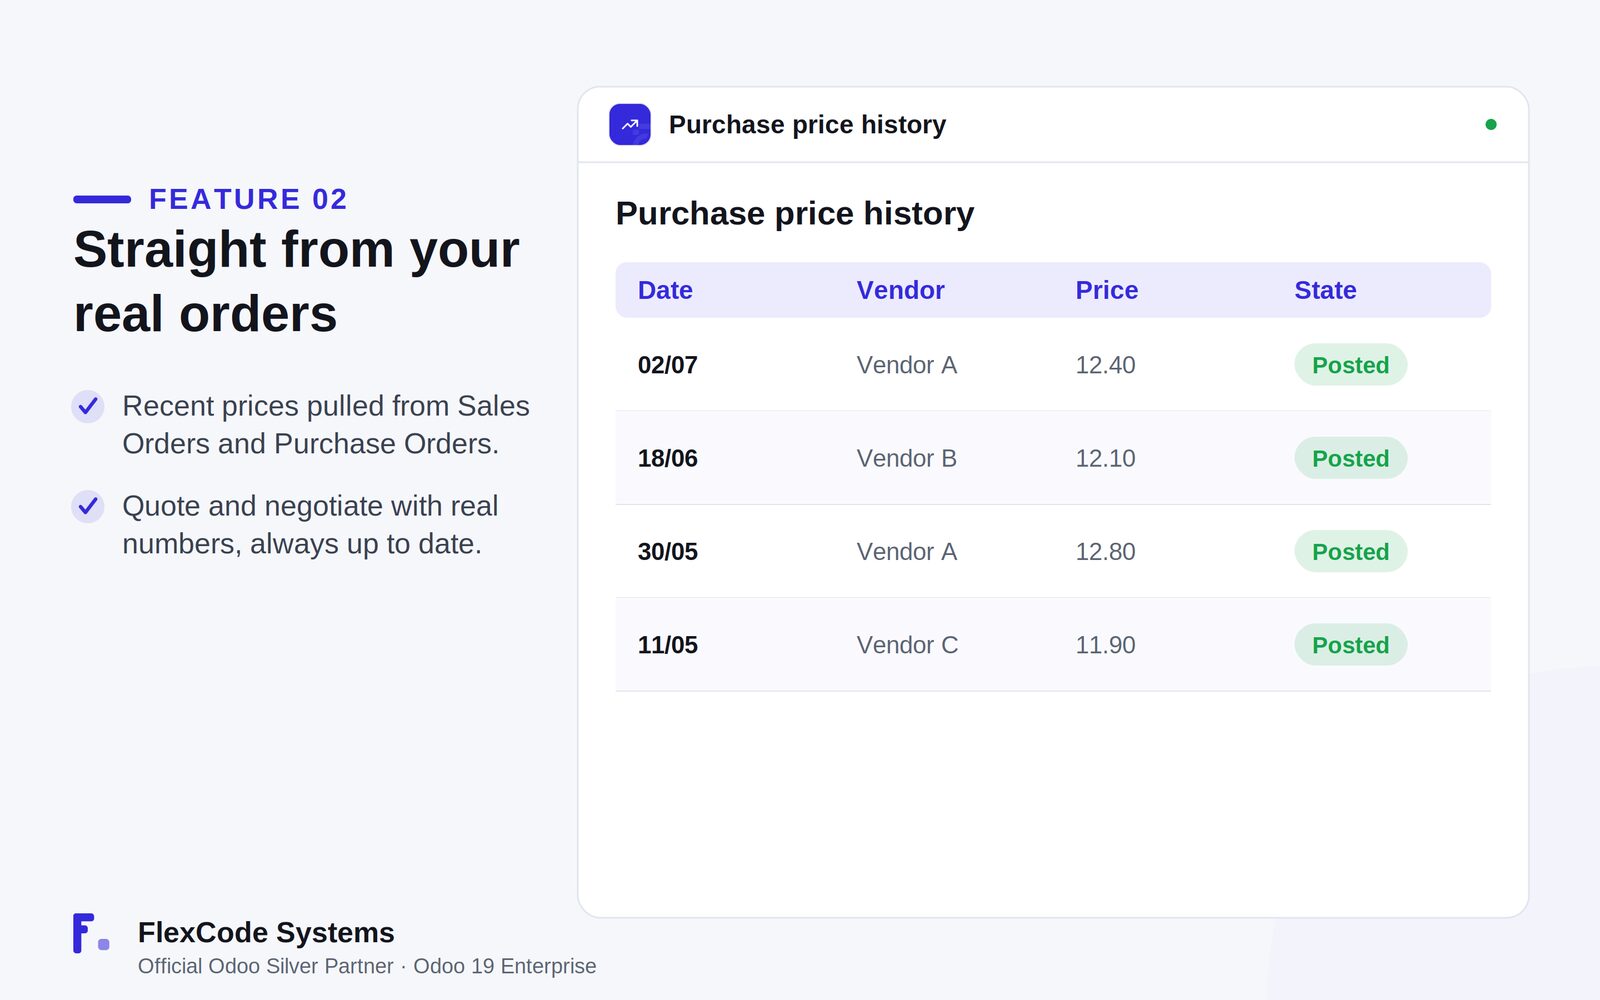This screenshot has width=1600, height=1000.
Task: Select the 30/05 date cell
Action: pos(668,552)
